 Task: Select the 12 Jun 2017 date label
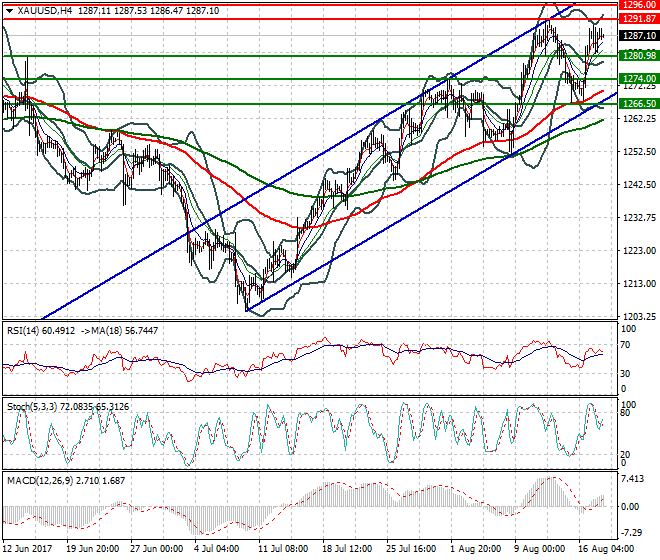click(x=27, y=549)
